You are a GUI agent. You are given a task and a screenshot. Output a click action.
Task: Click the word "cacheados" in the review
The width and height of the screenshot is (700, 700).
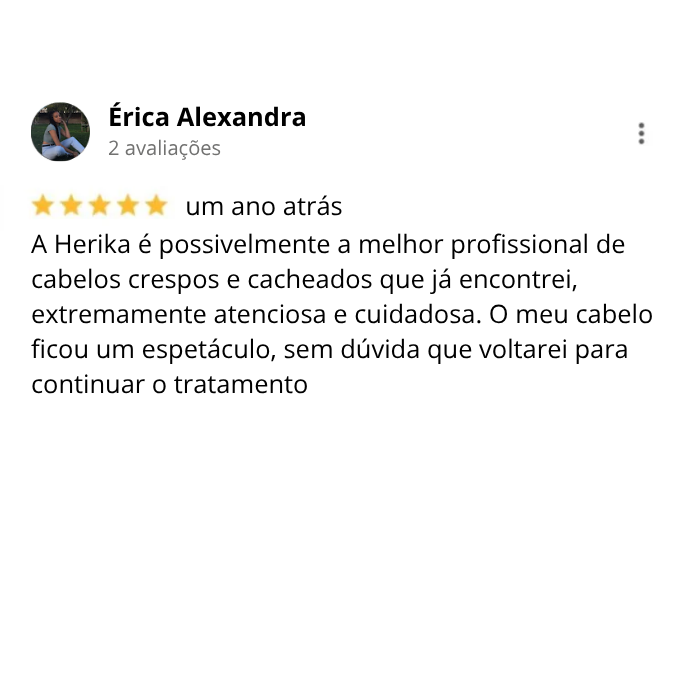310,280
